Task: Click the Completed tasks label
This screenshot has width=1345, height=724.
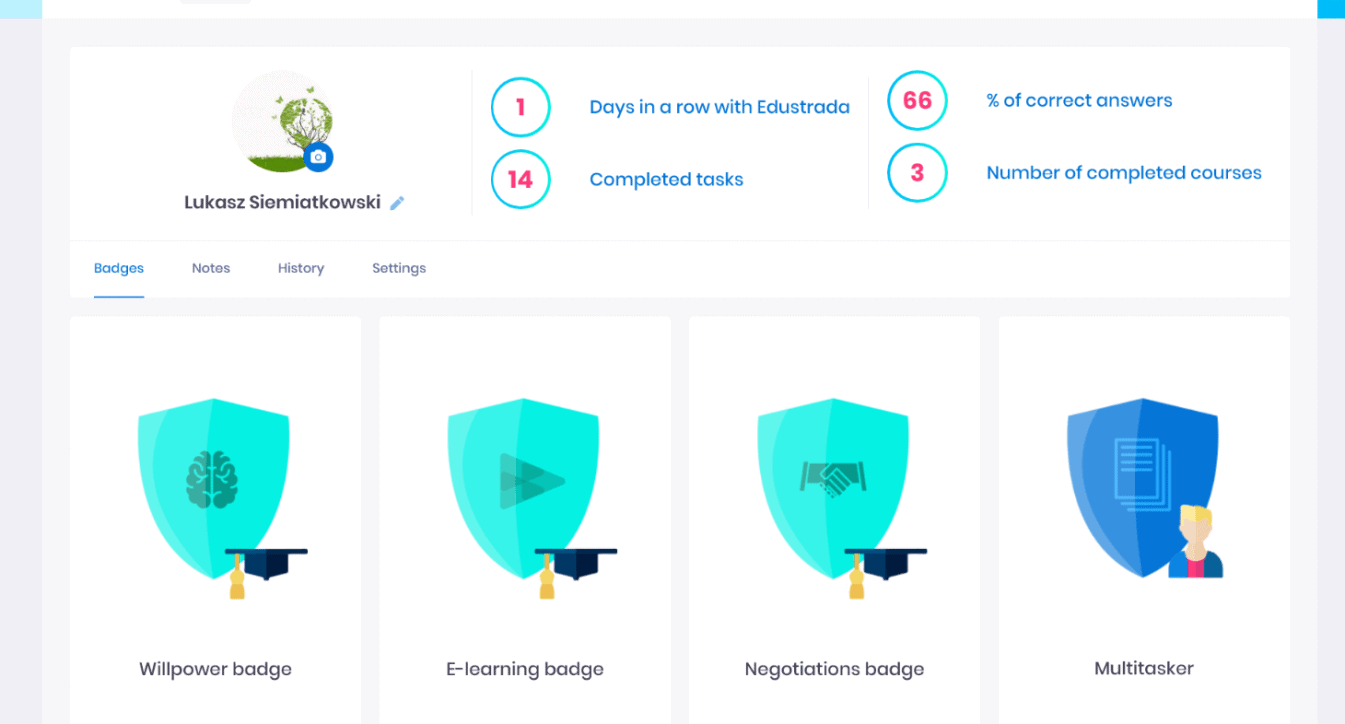Action: (666, 180)
